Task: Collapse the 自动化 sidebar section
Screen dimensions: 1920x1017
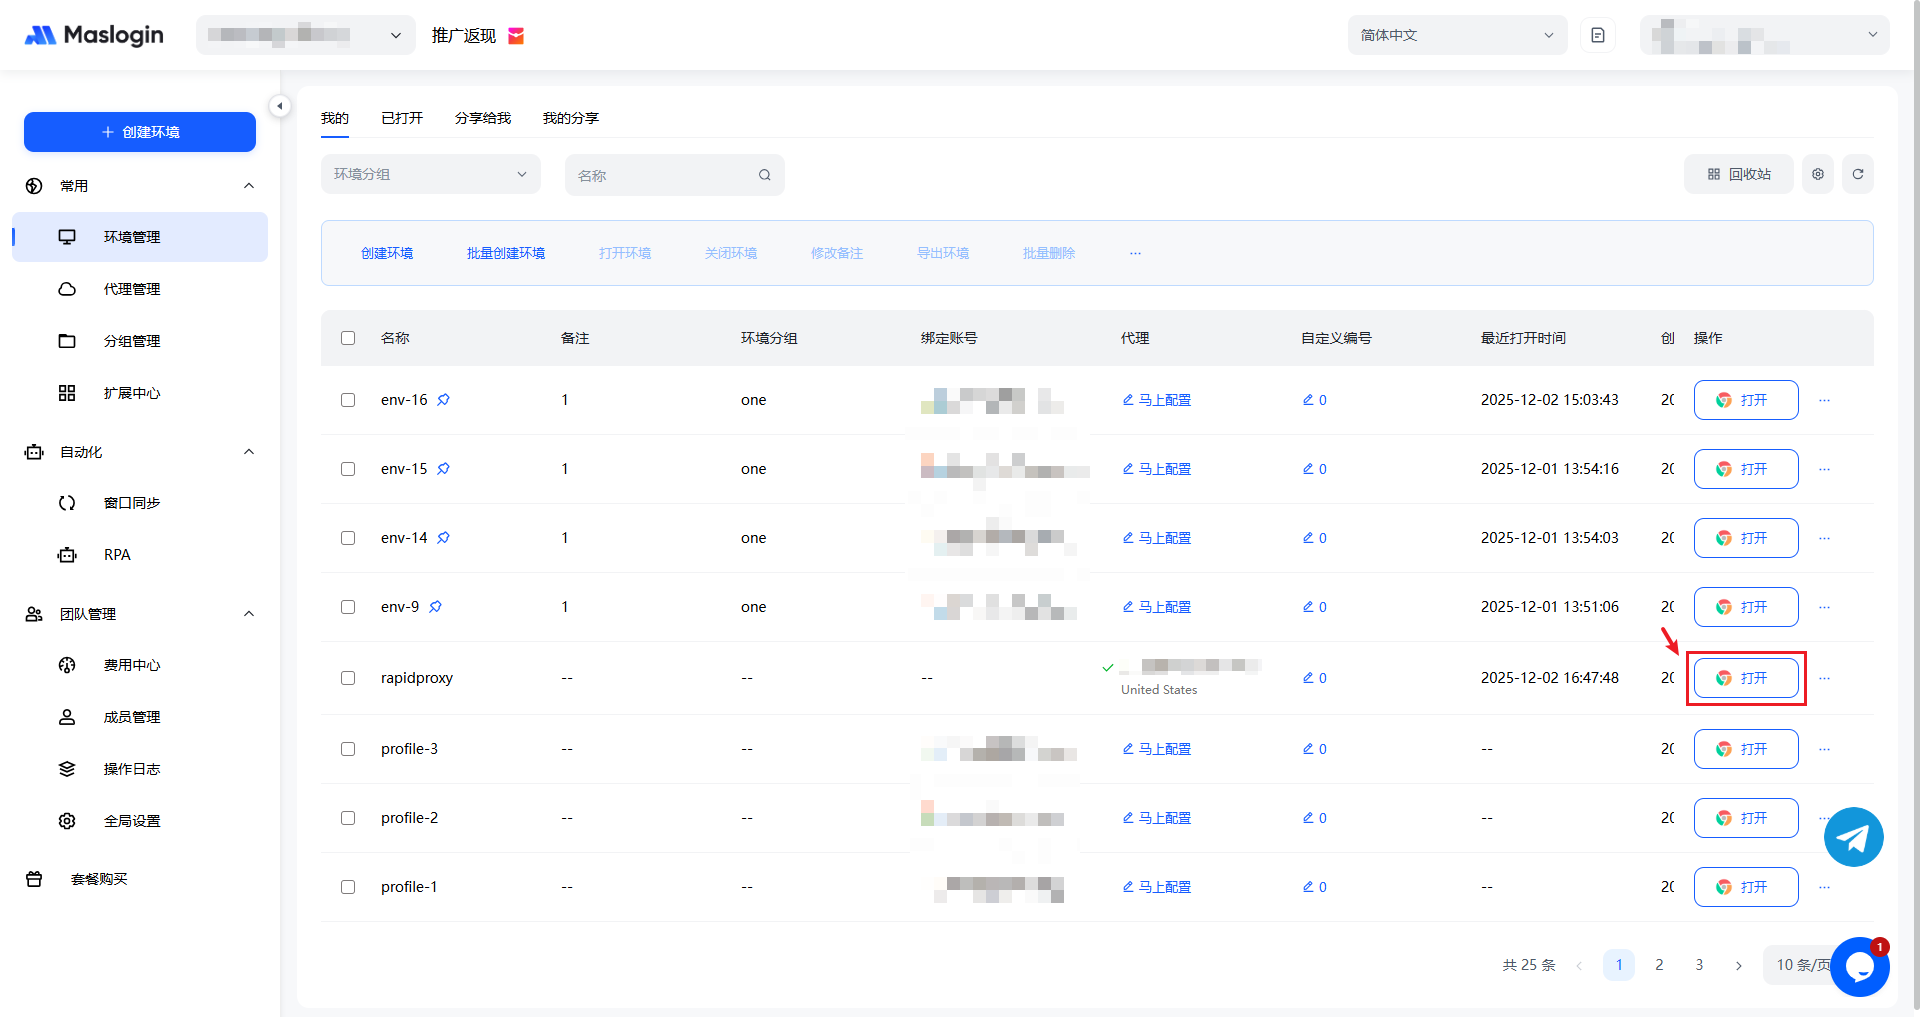Action: (249, 452)
